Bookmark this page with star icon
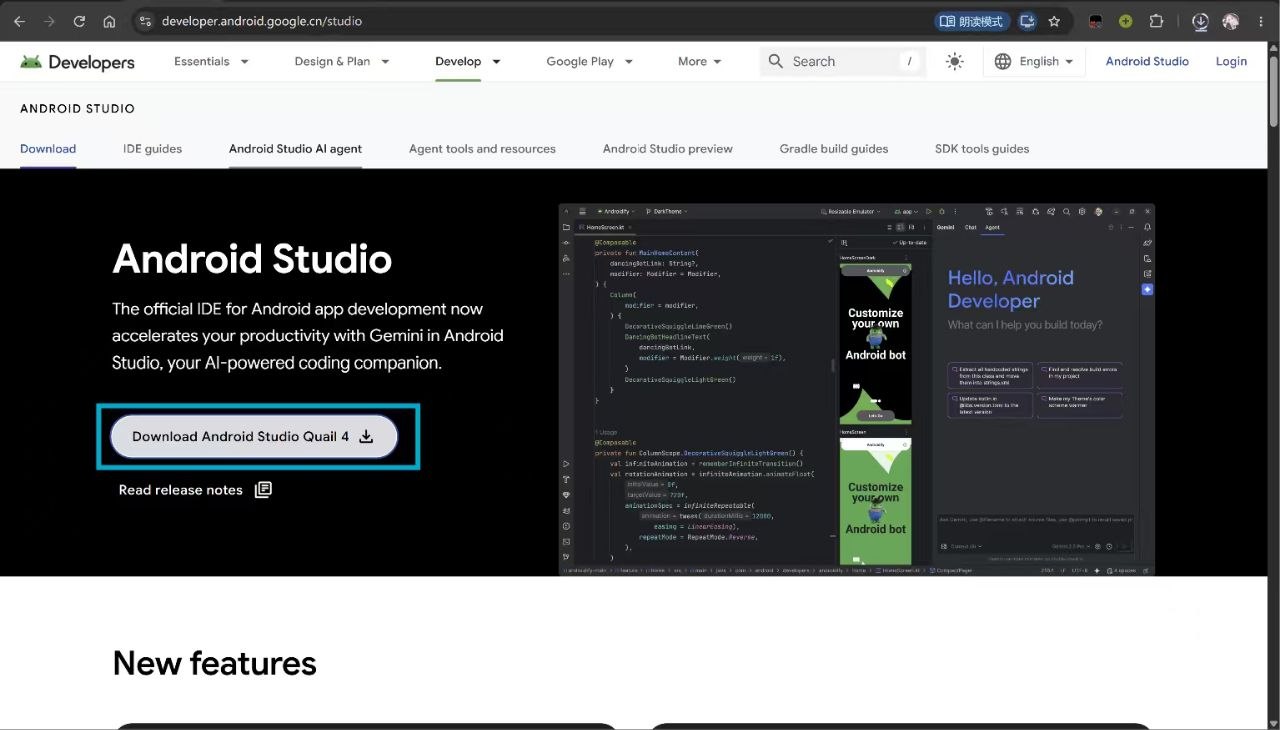This screenshot has width=1280, height=730. tap(1054, 21)
